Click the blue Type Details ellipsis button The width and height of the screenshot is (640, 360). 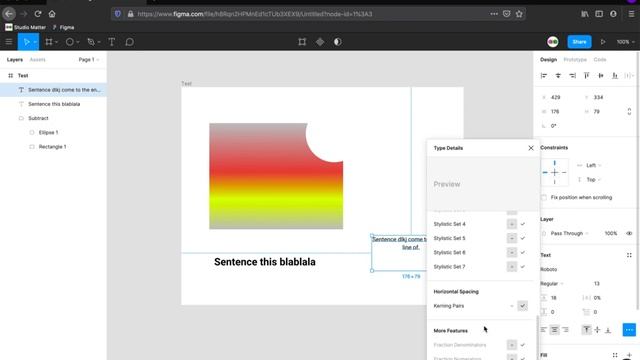[x=629, y=330]
